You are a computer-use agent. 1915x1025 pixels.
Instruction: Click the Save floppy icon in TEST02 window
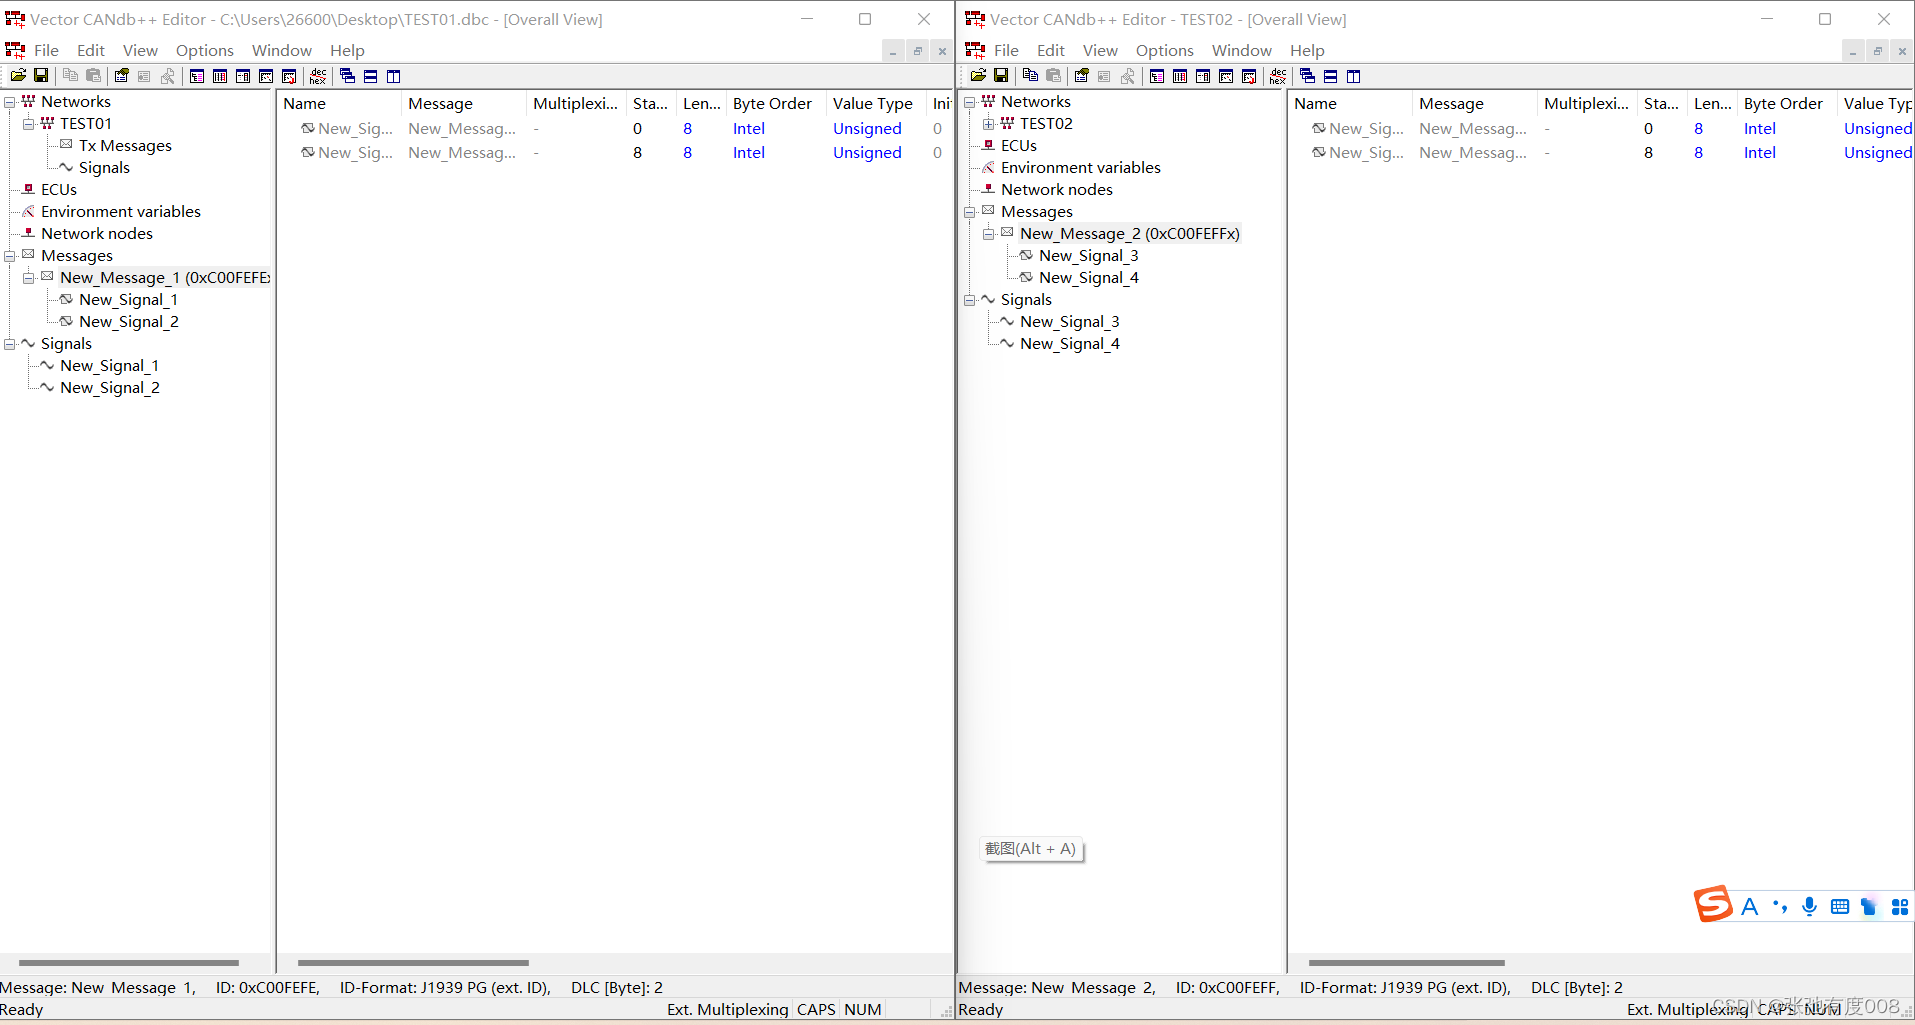(x=1001, y=76)
